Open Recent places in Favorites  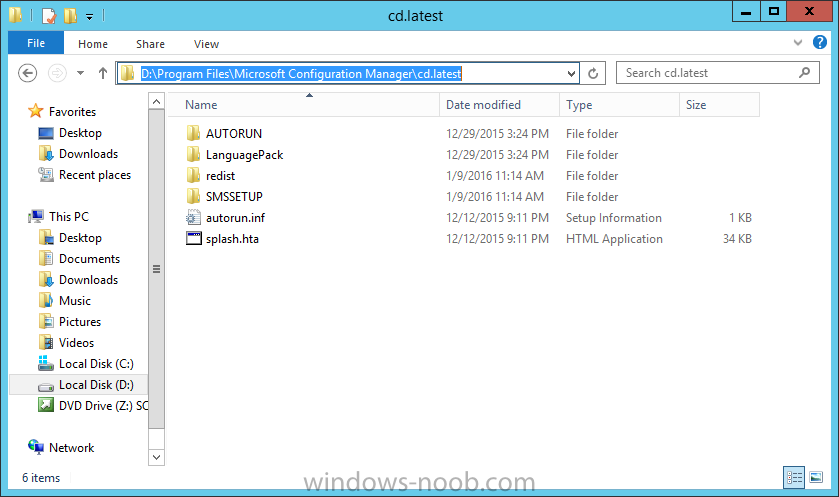tap(95, 175)
